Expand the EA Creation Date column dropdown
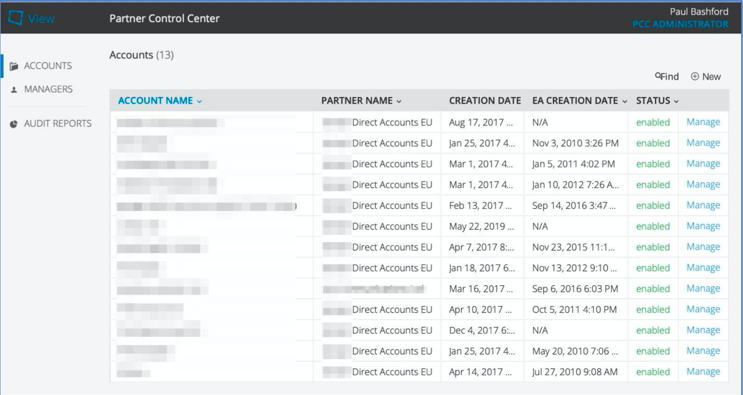743x395 pixels. (x=625, y=101)
